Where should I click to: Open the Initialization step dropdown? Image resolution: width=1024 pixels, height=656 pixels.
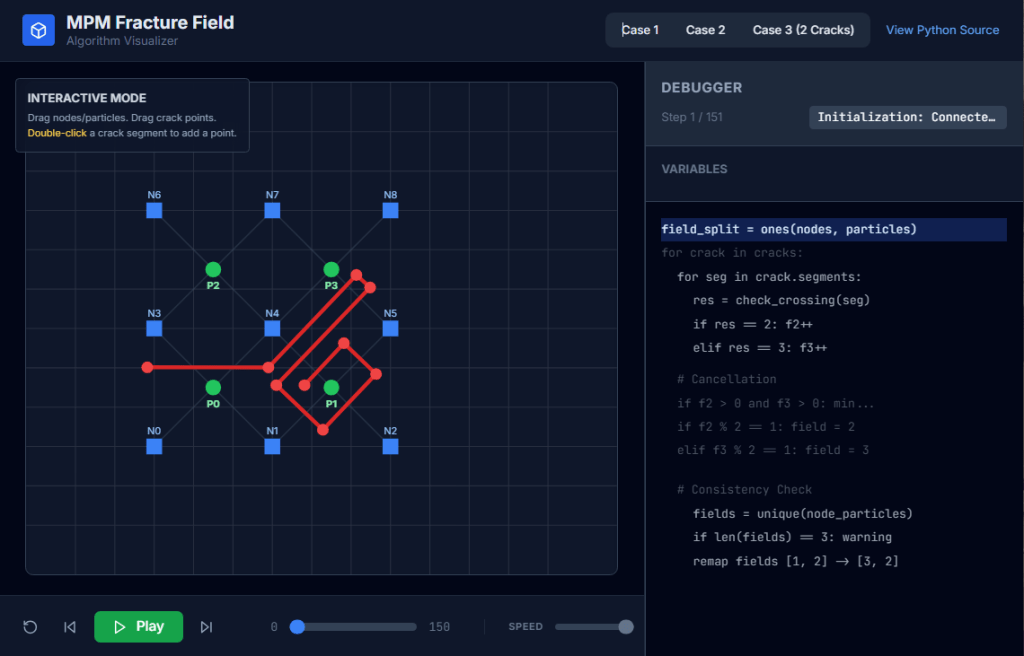(907, 117)
